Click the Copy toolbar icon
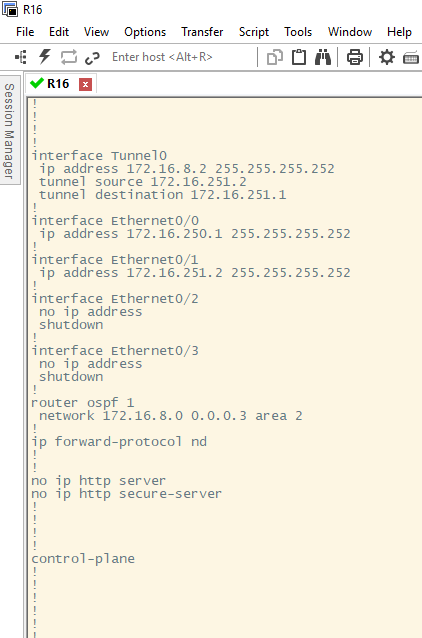 [275, 57]
